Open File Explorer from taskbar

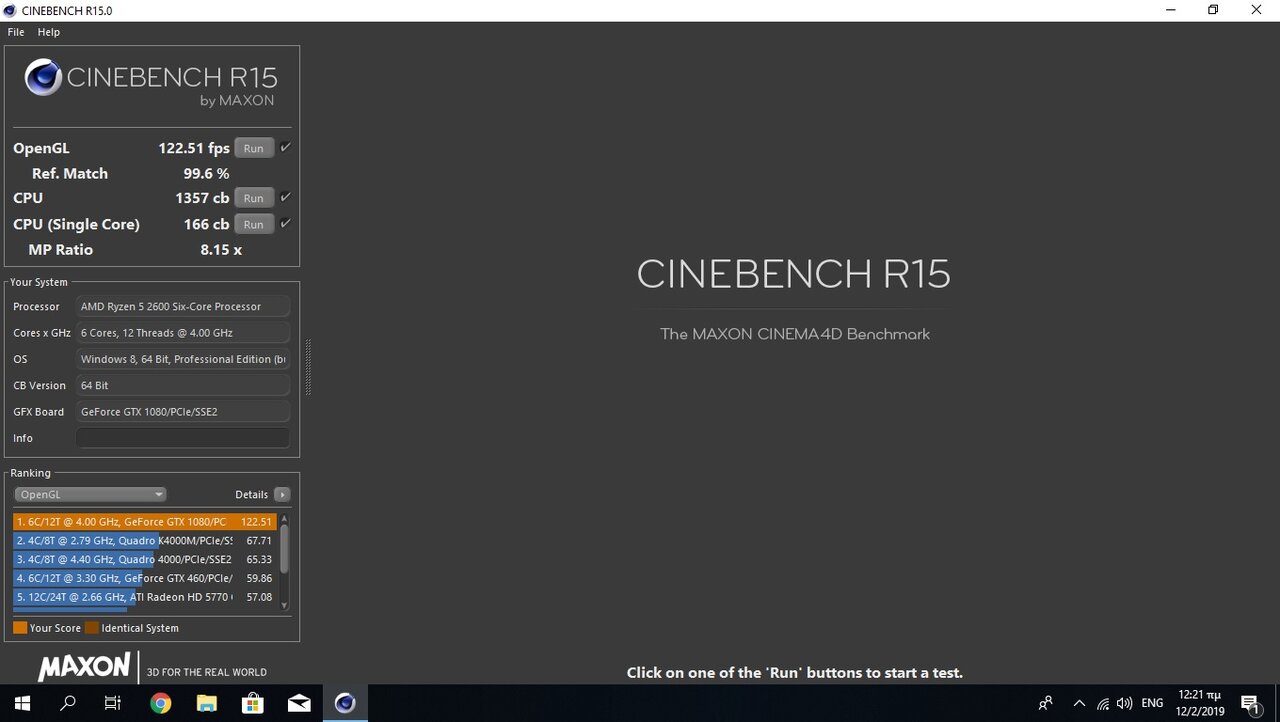[206, 703]
